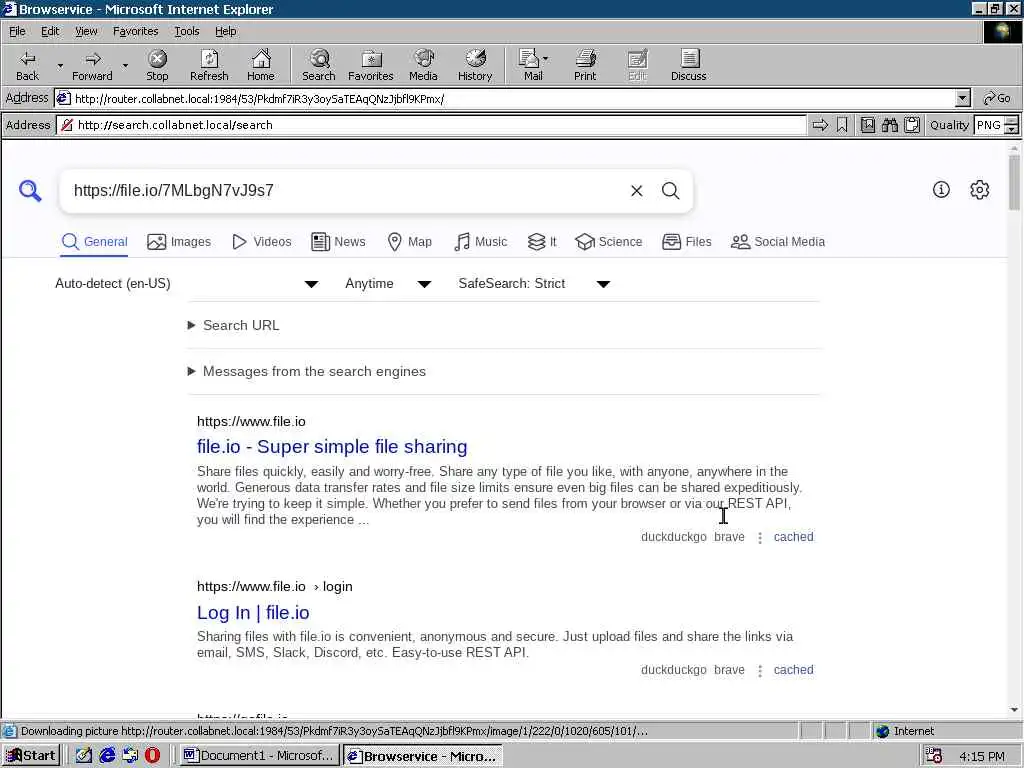The width and height of the screenshot is (1024, 768).
Task: Click the Browservice go arrow icon
Action: click(820, 125)
